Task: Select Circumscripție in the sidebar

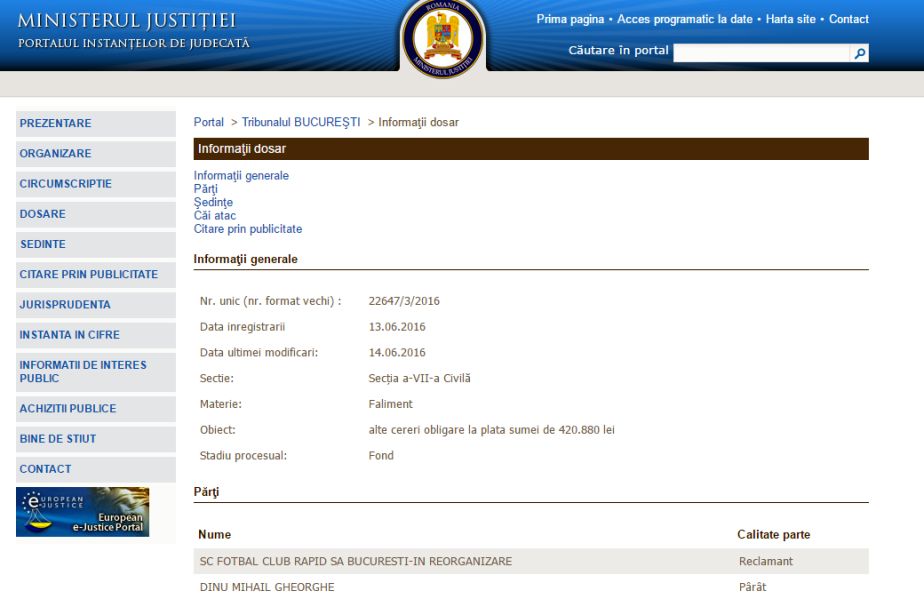Action: (x=65, y=184)
